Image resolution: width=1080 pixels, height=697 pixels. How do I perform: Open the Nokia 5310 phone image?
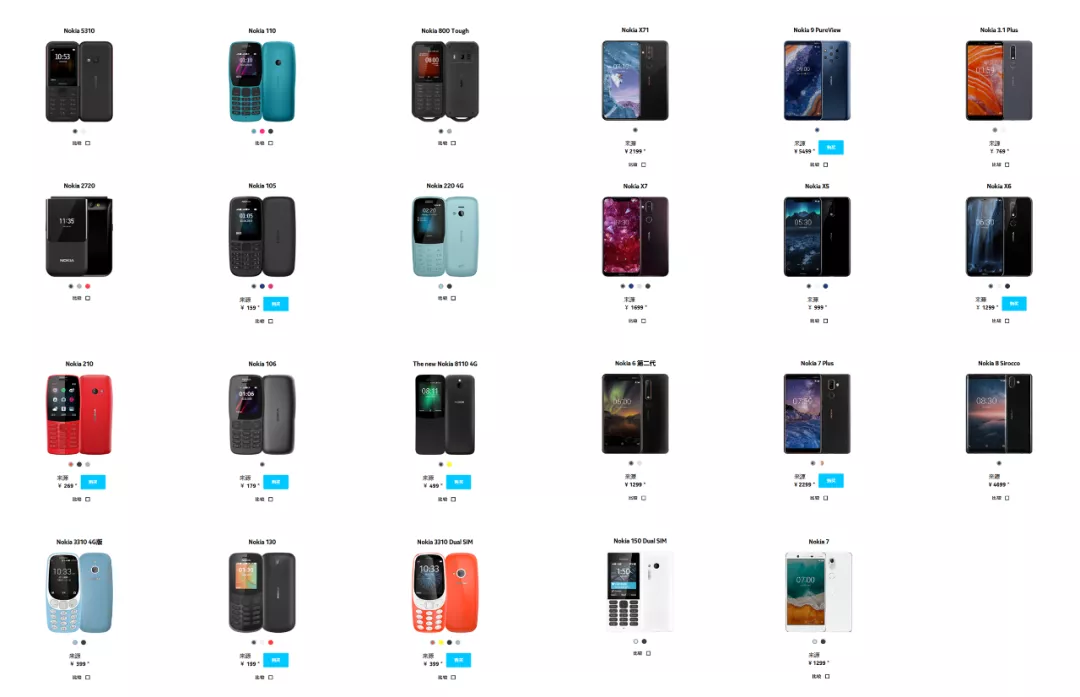[x=79, y=81]
